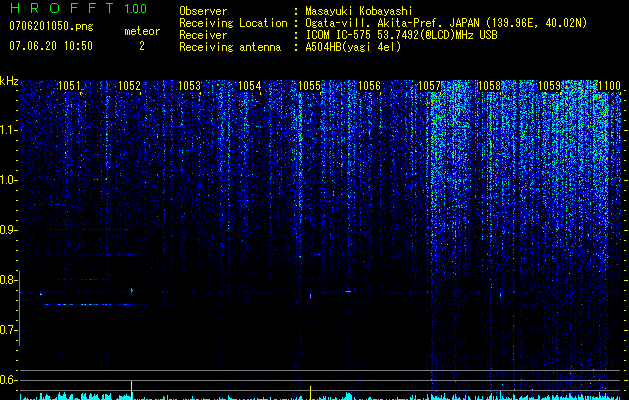Click the cyan power level graph at bottom
This screenshot has width=629, height=400.
[x=321, y=396]
